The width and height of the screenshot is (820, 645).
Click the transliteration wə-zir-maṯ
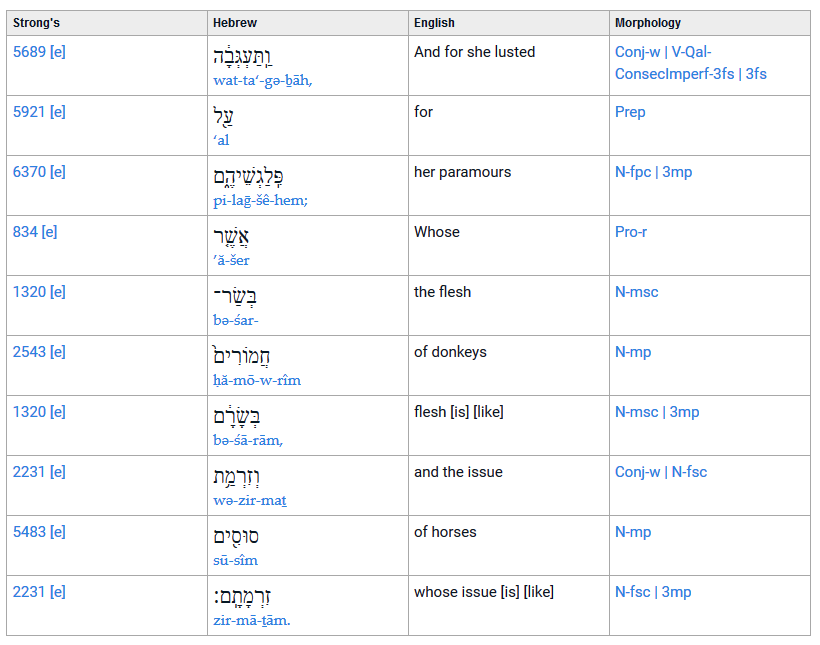[x=249, y=501]
